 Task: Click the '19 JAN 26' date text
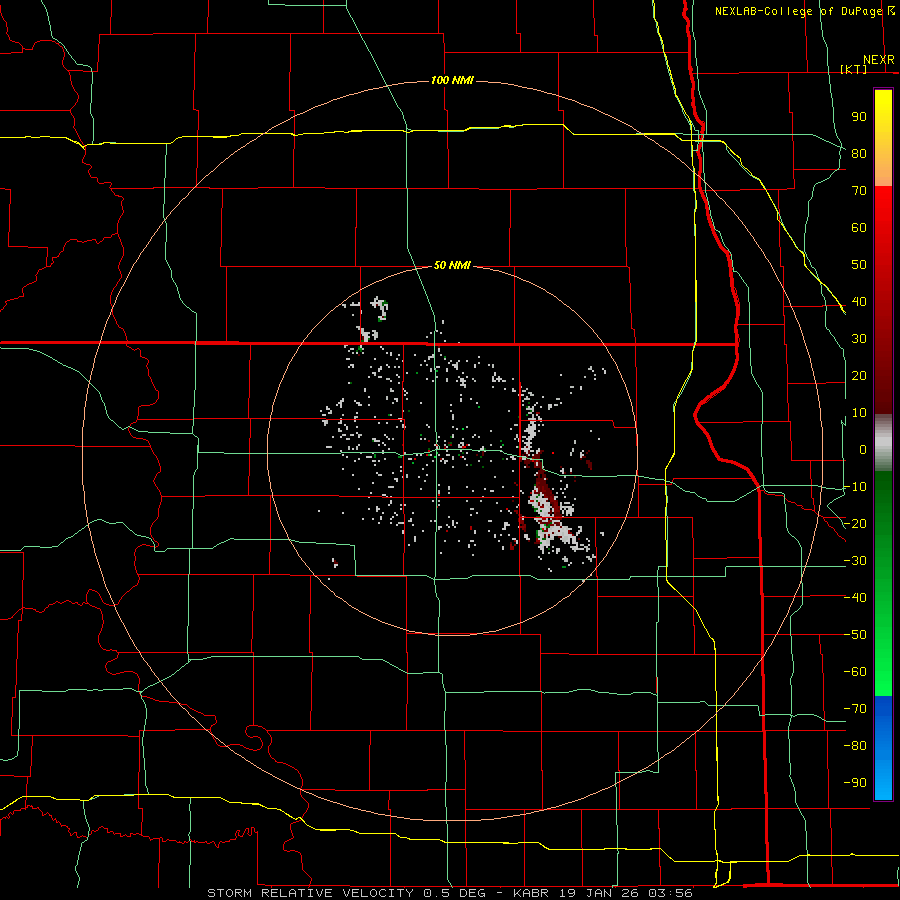coord(599,893)
